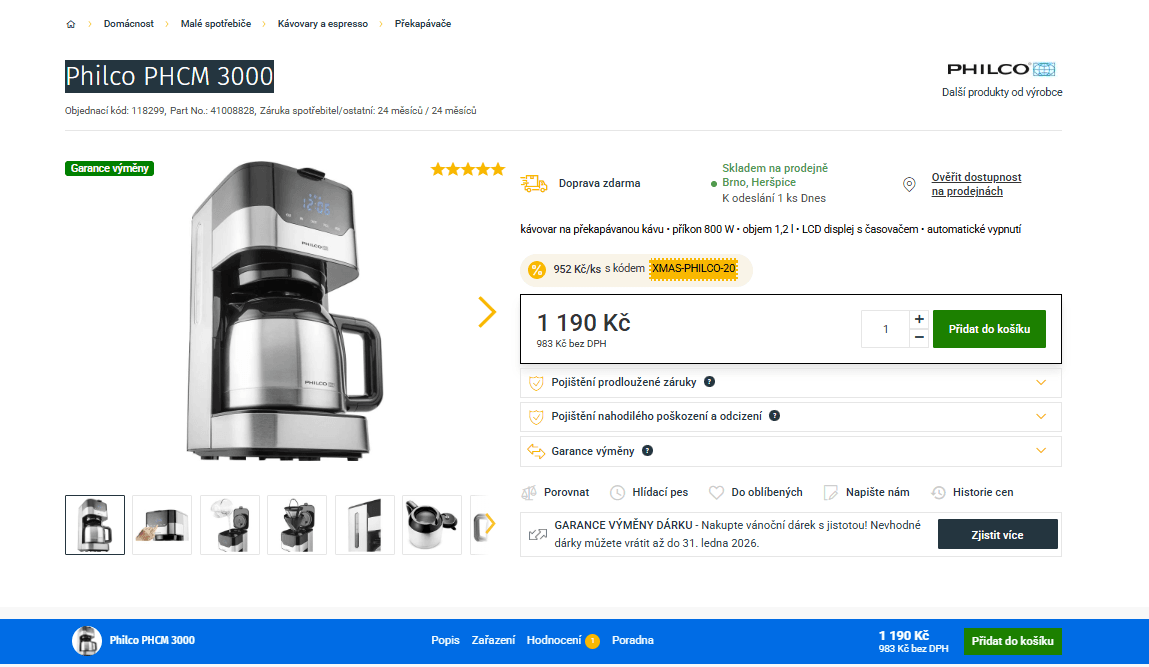
Task: Decrease quantity with the minus button
Action: 919,338
